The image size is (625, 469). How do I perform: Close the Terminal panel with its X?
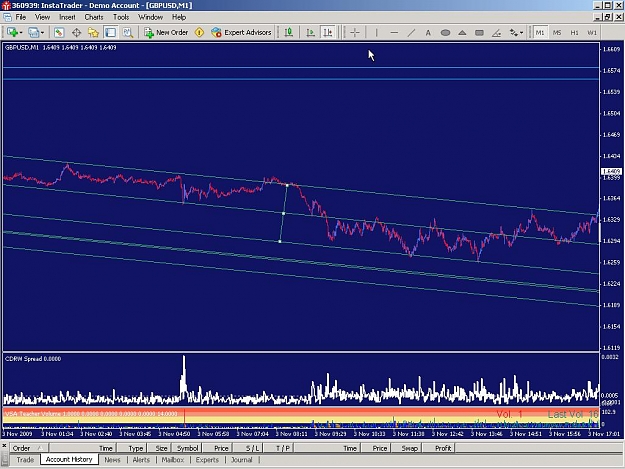(x=4, y=445)
